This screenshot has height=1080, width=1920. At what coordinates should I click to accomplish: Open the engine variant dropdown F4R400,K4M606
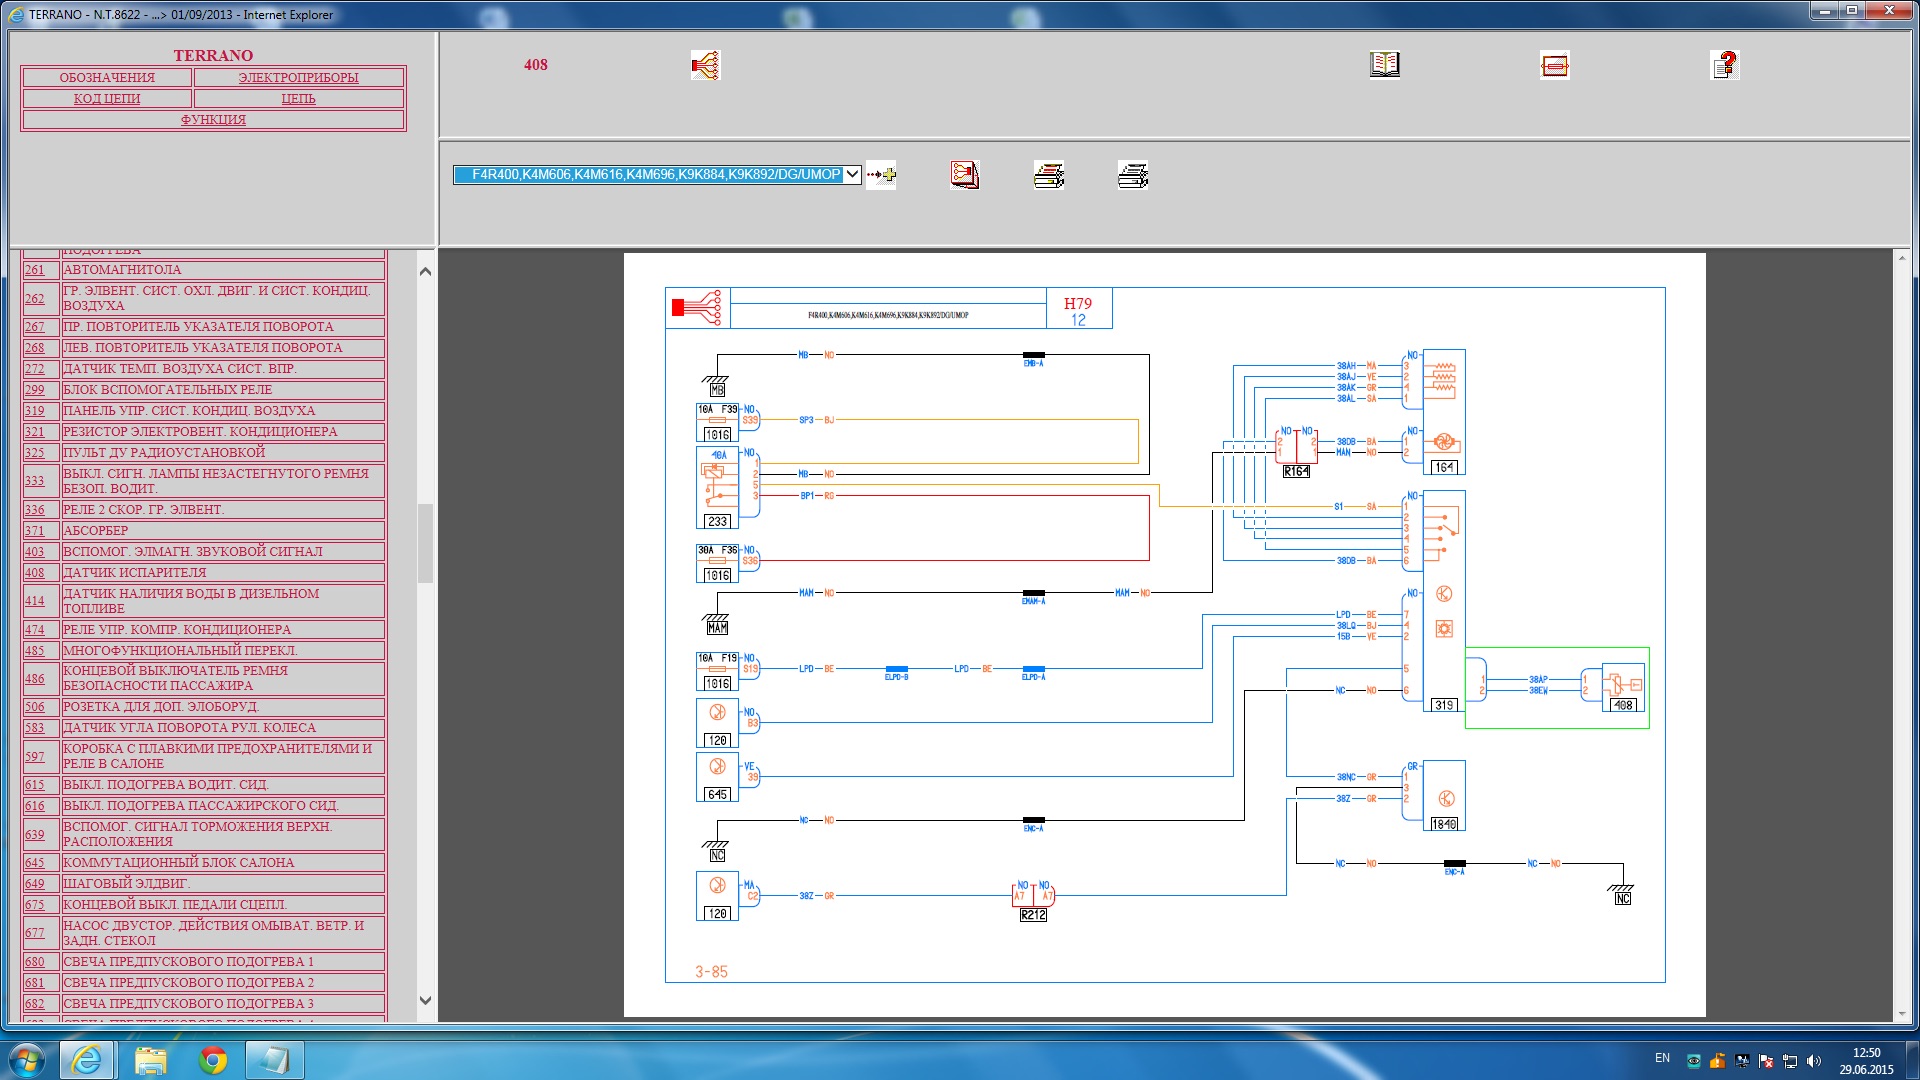click(x=657, y=174)
